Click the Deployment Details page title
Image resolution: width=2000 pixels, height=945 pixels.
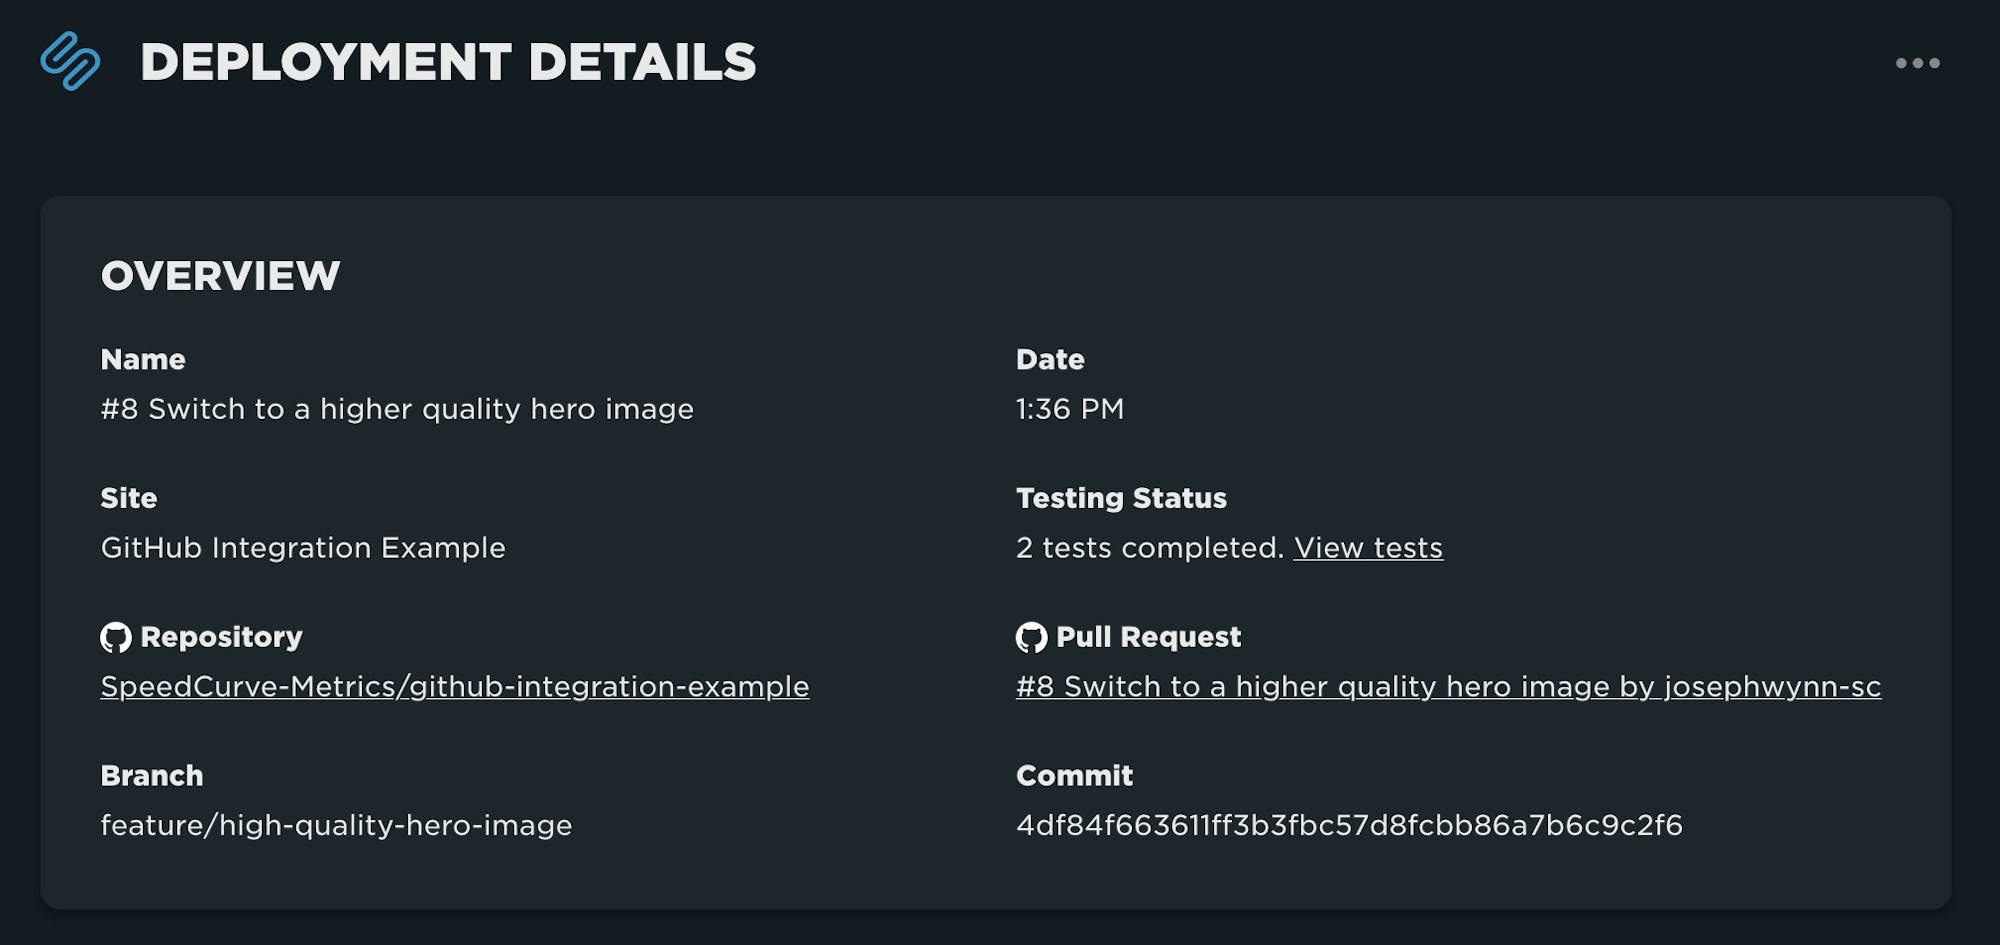coord(448,62)
